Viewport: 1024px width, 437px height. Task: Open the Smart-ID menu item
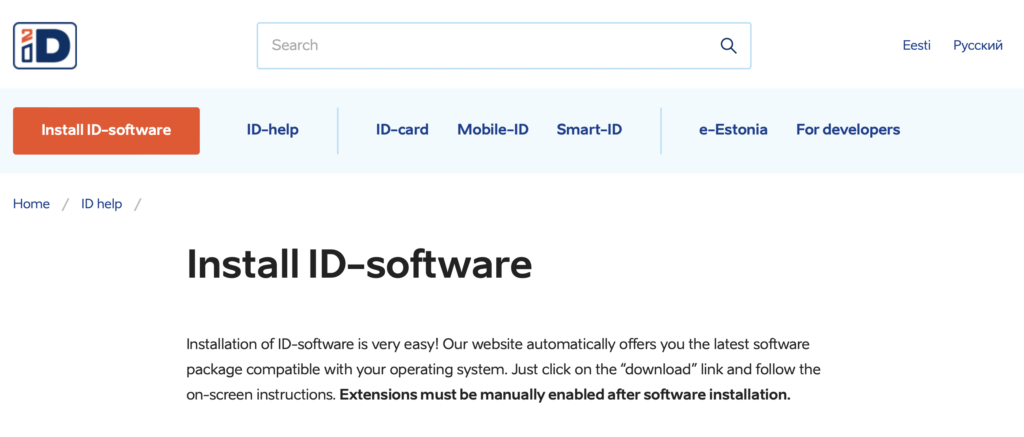pos(589,130)
